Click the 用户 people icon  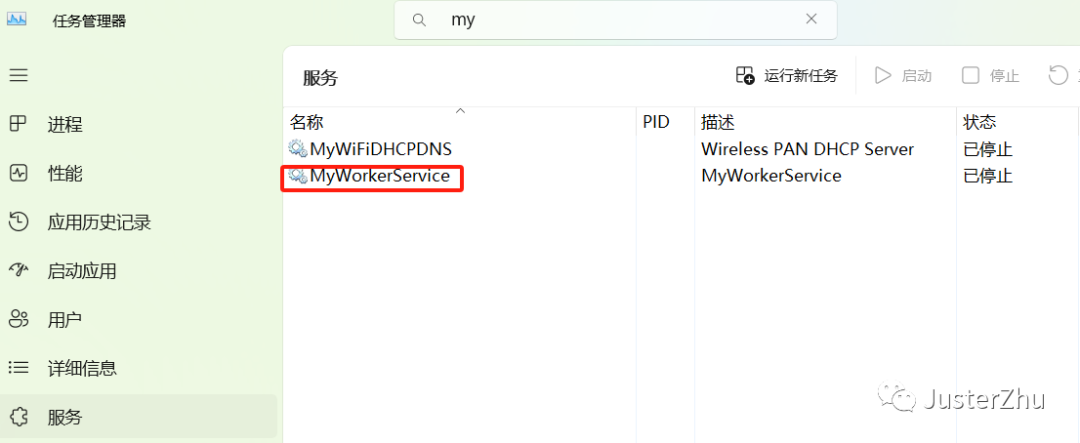[x=19, y=319]
